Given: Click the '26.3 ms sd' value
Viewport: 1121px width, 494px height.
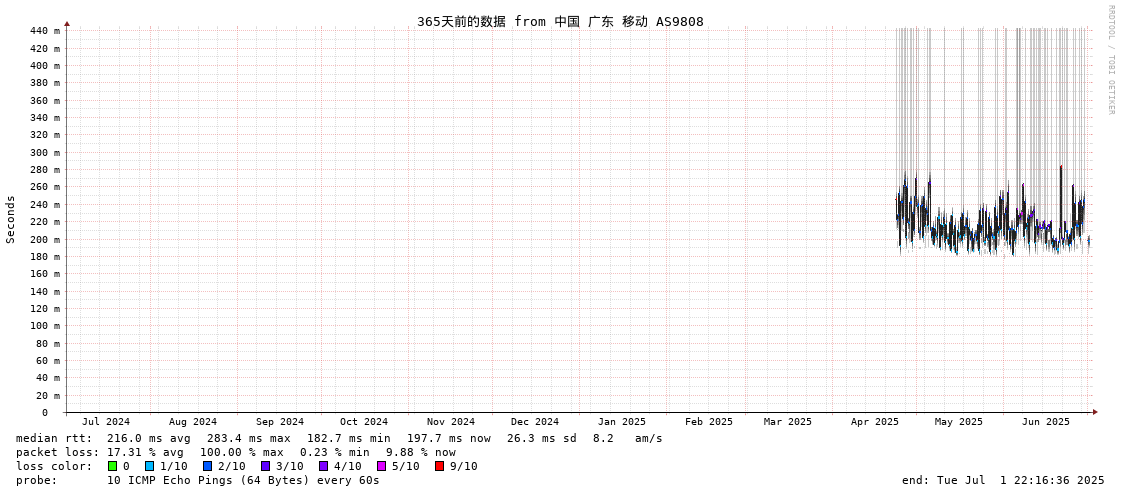Looking at the screenshot, I should 545,438.
